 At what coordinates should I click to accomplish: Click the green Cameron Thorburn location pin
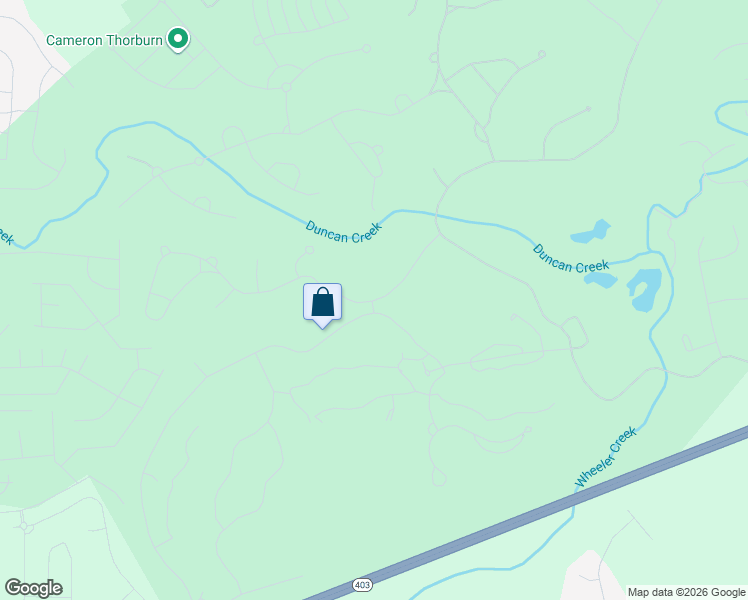(x=178, y=39)
